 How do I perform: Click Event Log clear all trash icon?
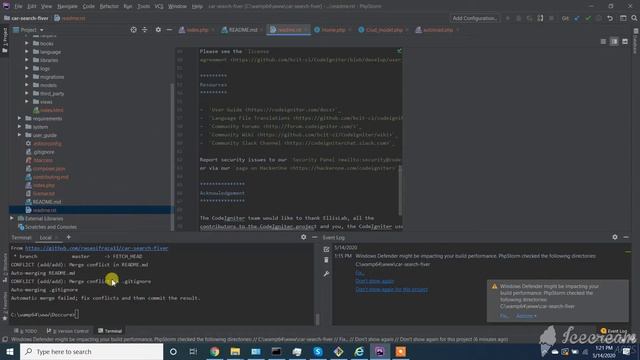[x=326, y=260]
